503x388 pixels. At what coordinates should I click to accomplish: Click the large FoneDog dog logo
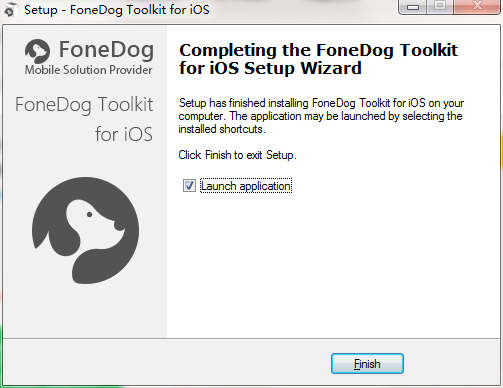coord(86,230)
